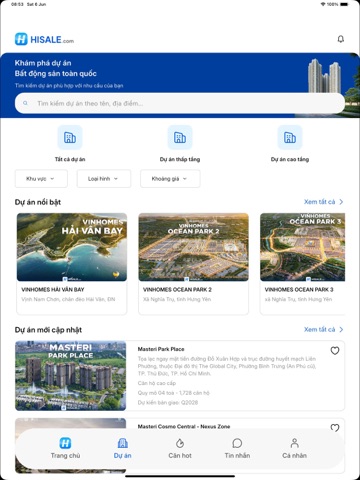The width and height of the screenshot is (360, 480).
Task: Tap the battery status icon
Action: tap(345, 4)
